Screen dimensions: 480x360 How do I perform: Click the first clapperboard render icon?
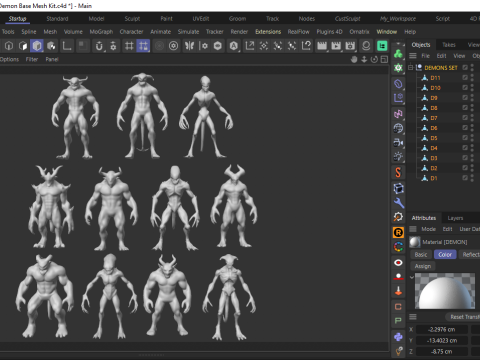pyautogui.click(x=322, y=46)
